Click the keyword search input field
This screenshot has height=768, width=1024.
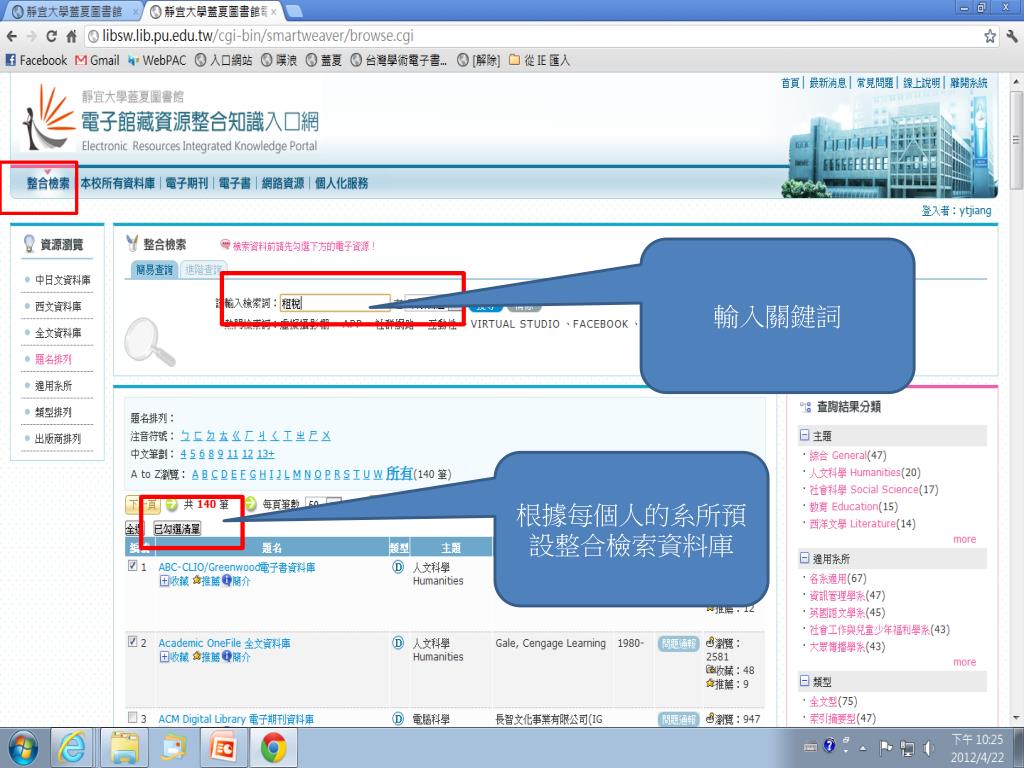pos(335,303)
